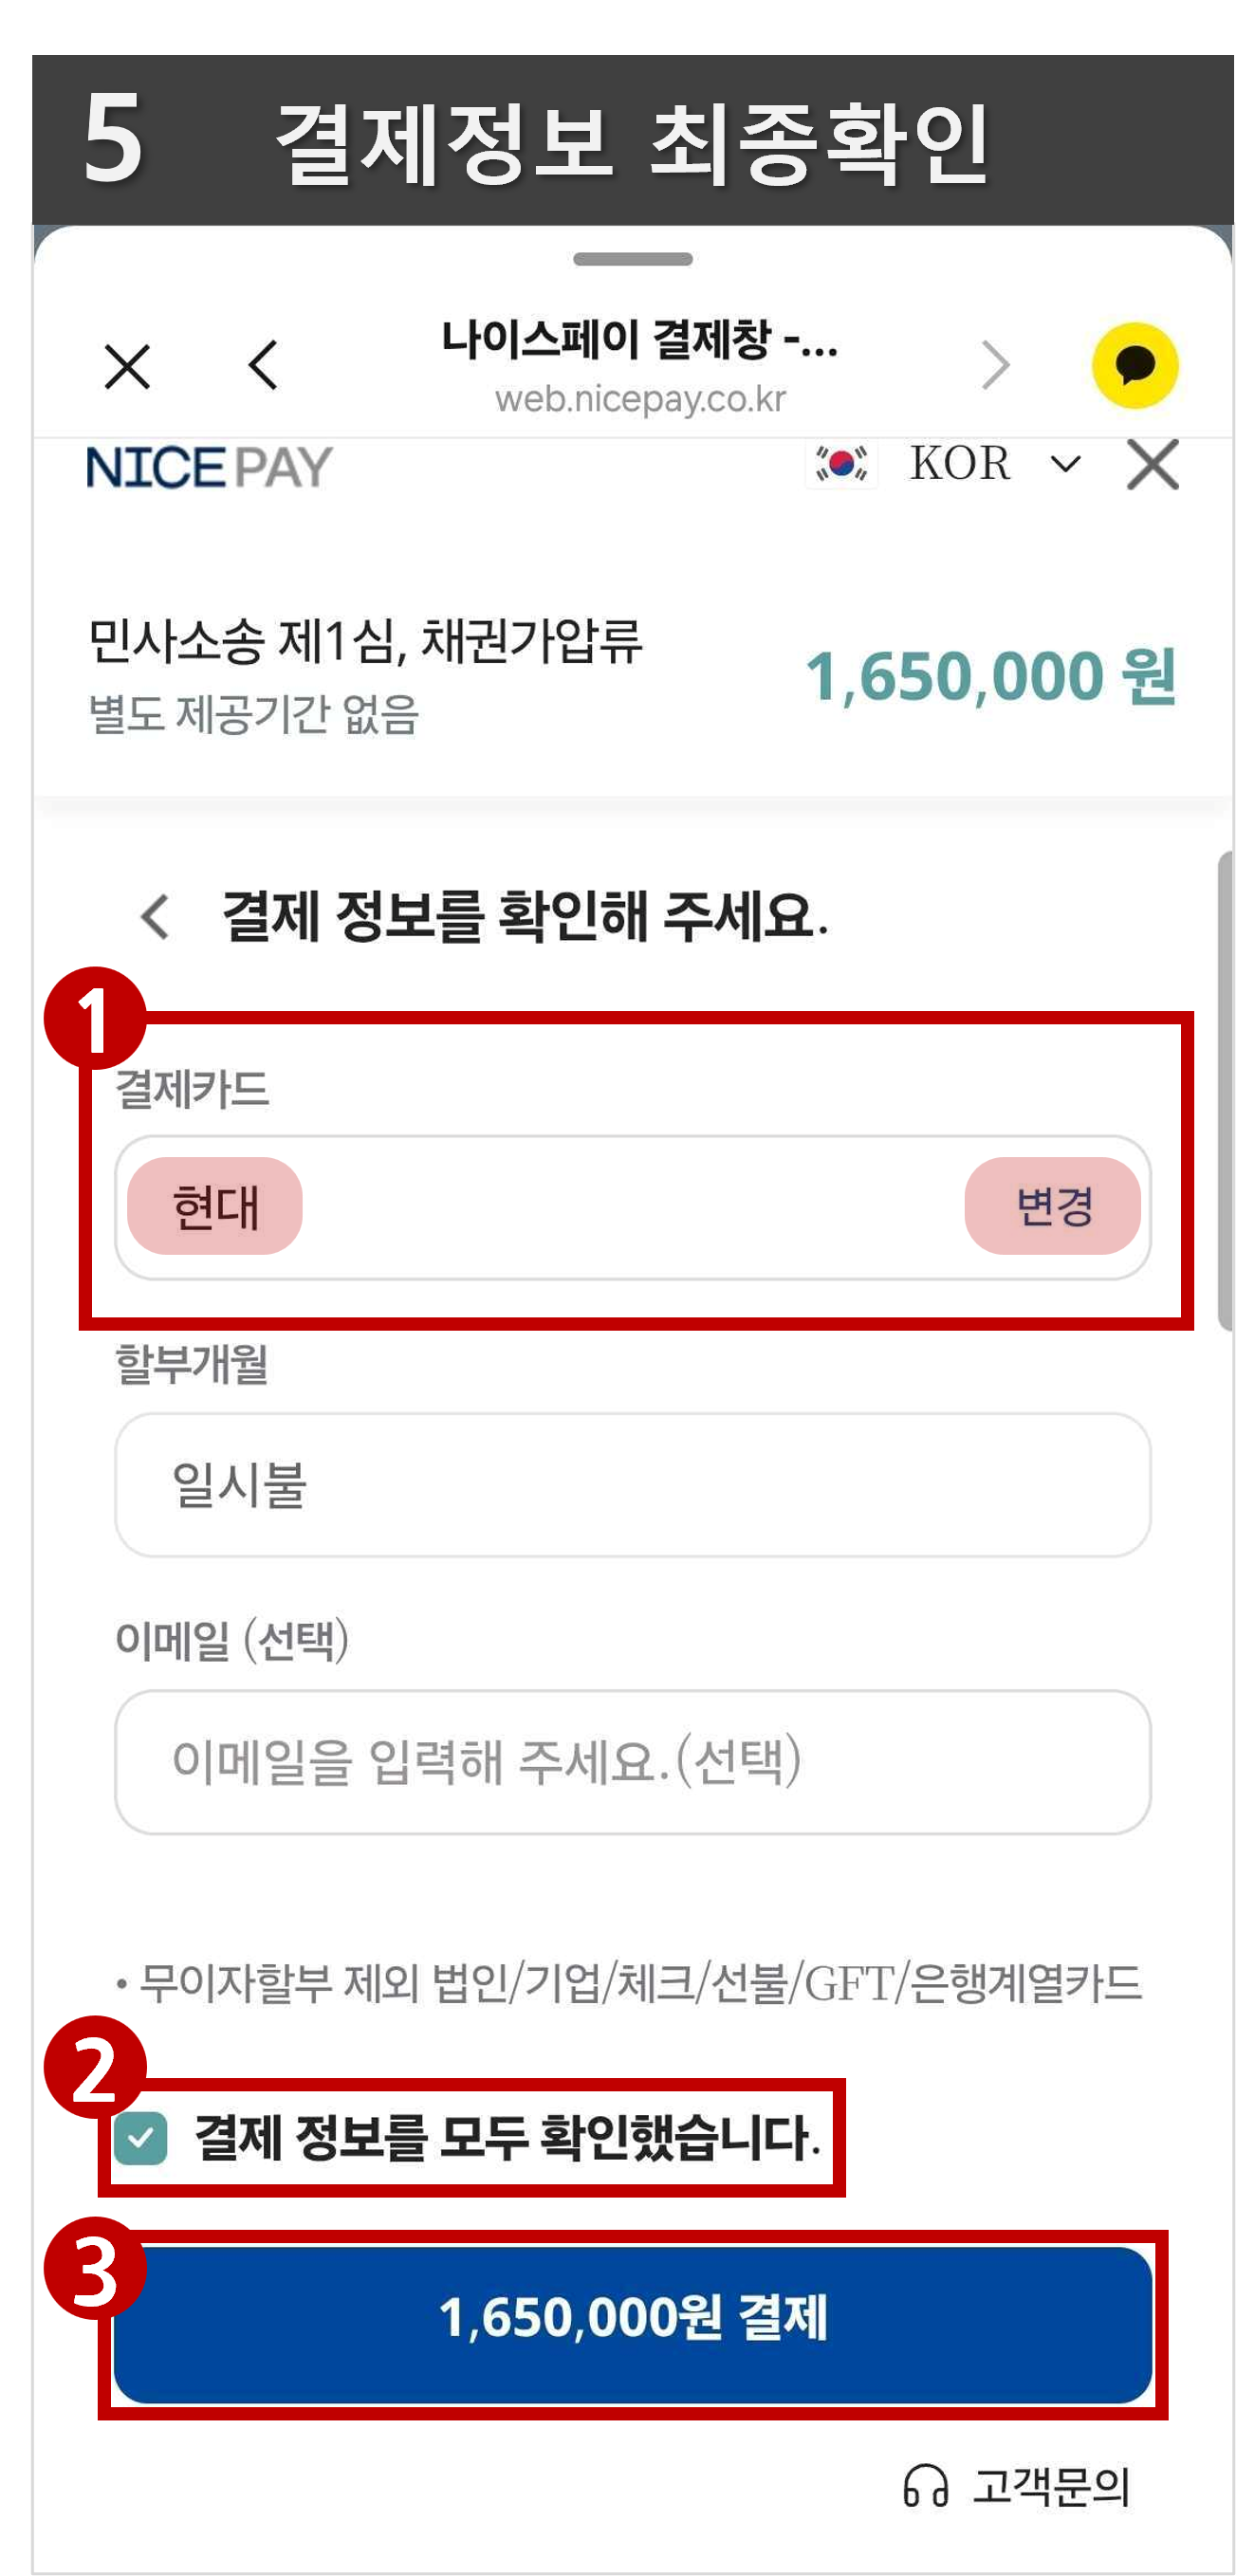Tap the yellow KakaoTalk chat icon
1236x2576 pixels.
click(1134, 365)
